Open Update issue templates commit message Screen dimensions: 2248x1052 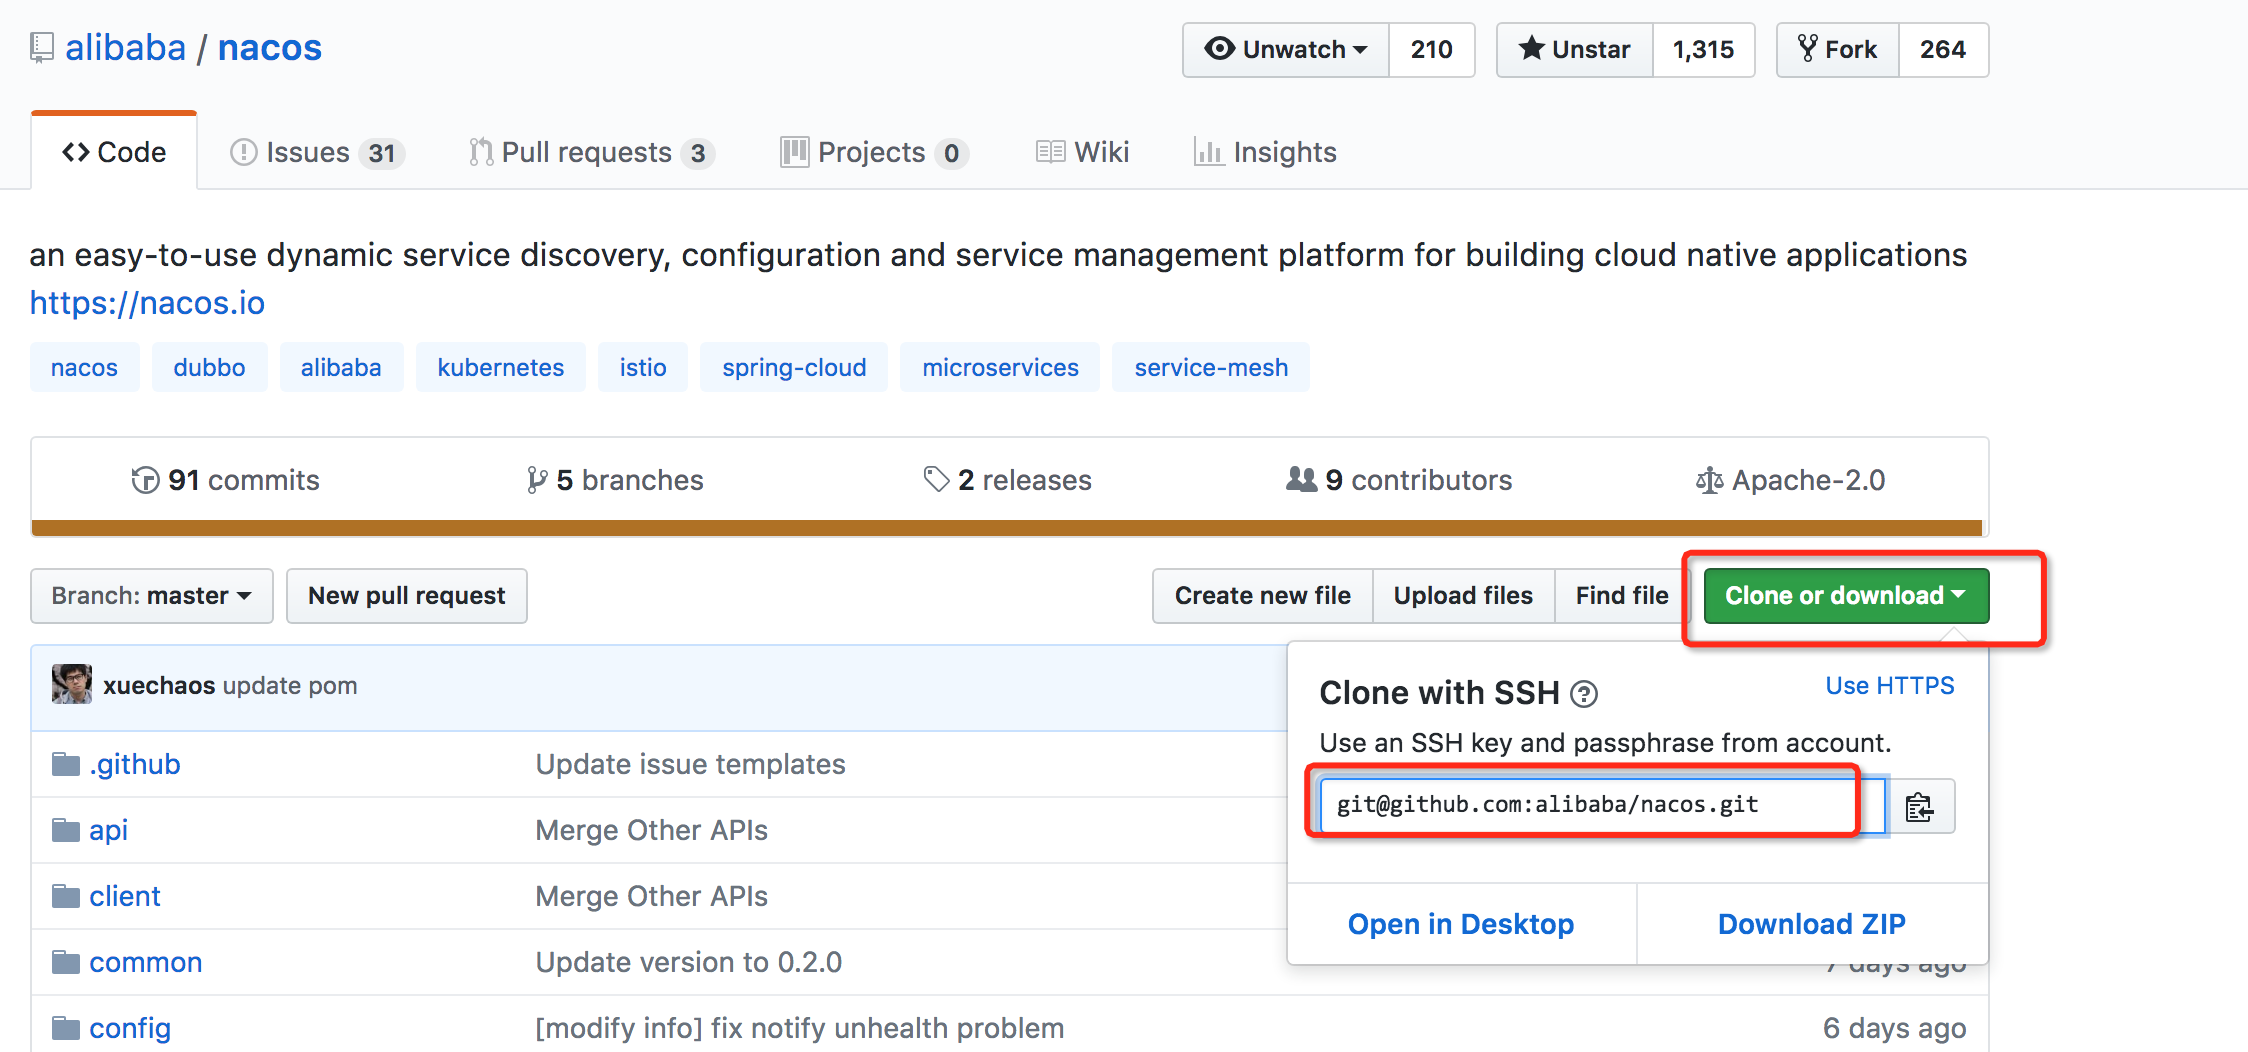691,764
